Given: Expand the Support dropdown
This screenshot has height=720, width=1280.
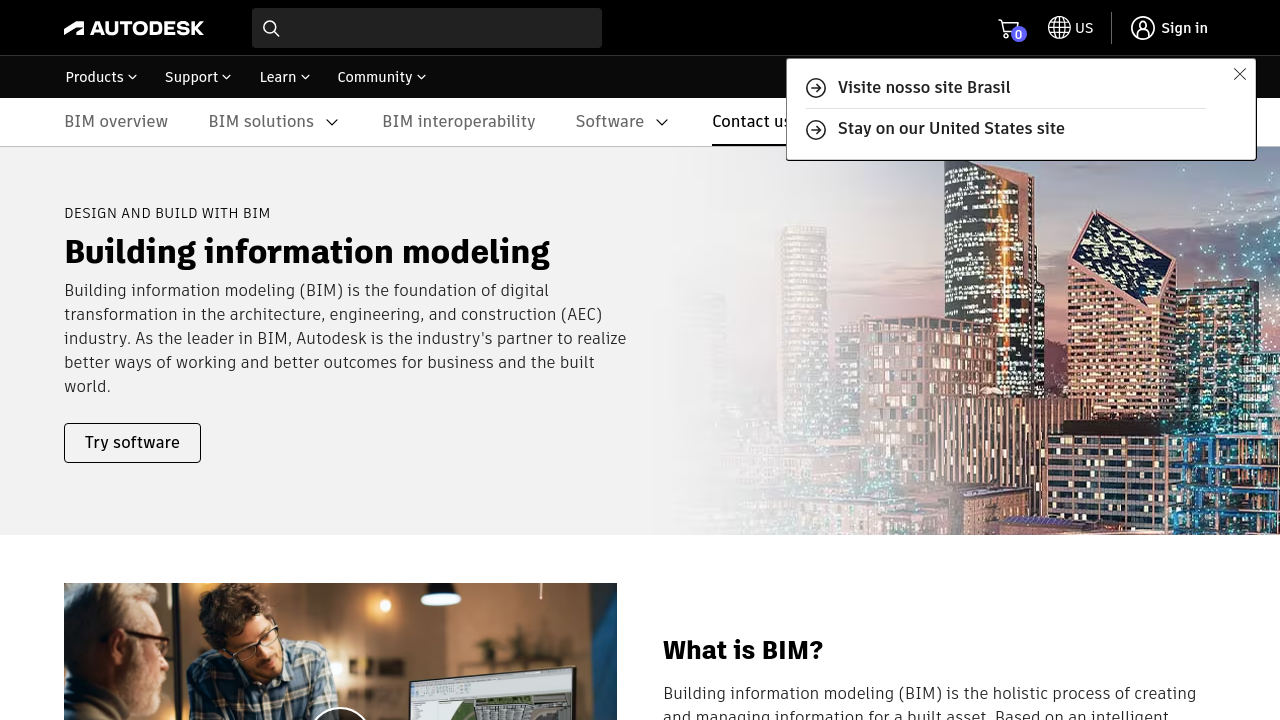Looking at the screenshot, I should [198, 77].
